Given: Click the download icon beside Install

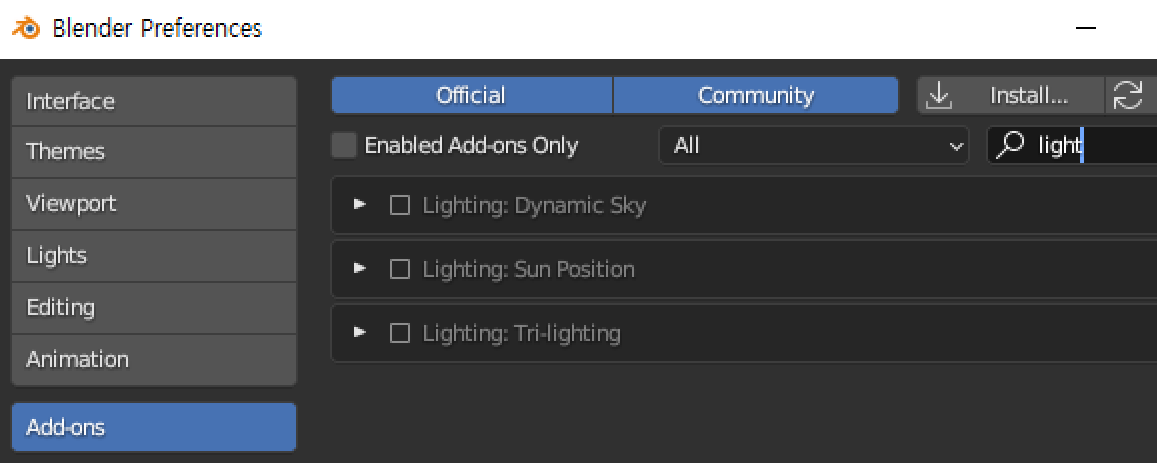Looking at the screenshot, I should [939, 95].
